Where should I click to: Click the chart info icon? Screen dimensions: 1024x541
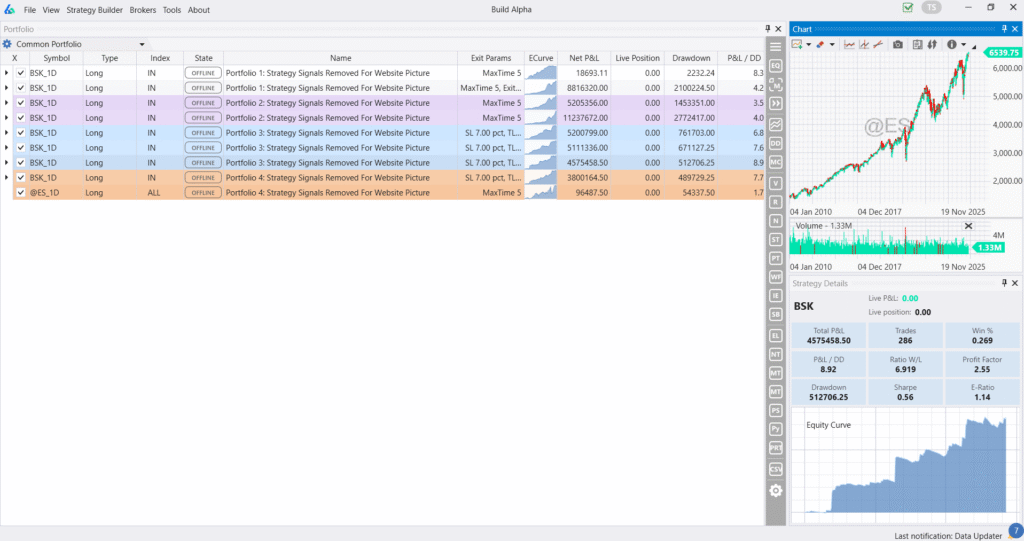click(952, 44)
